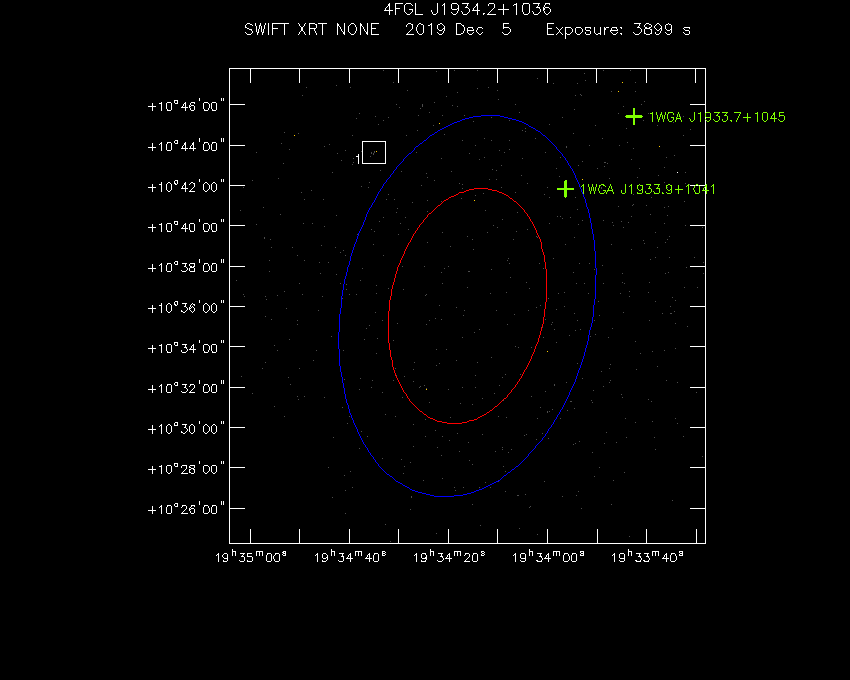Click the declination label +10°28'00"
This screenshot has height=680, width=850.
(186, 469)
